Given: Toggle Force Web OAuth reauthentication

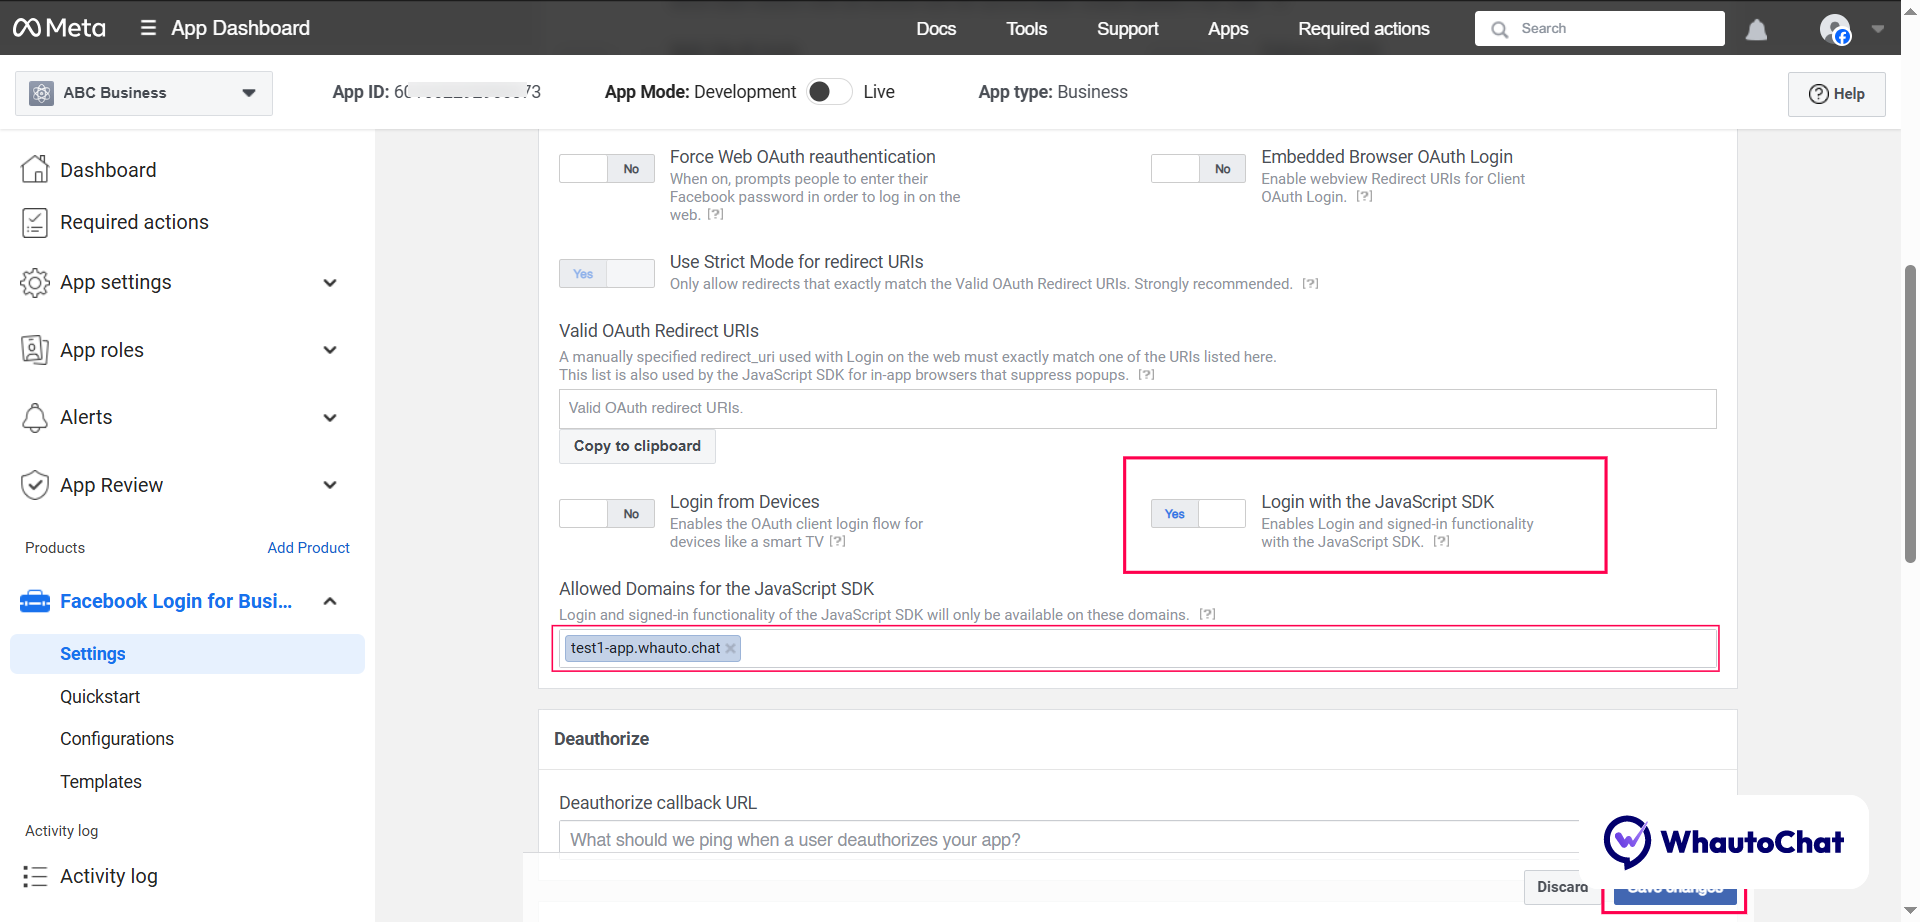Looking at the screenshot, I should click(x=606, y=169).
